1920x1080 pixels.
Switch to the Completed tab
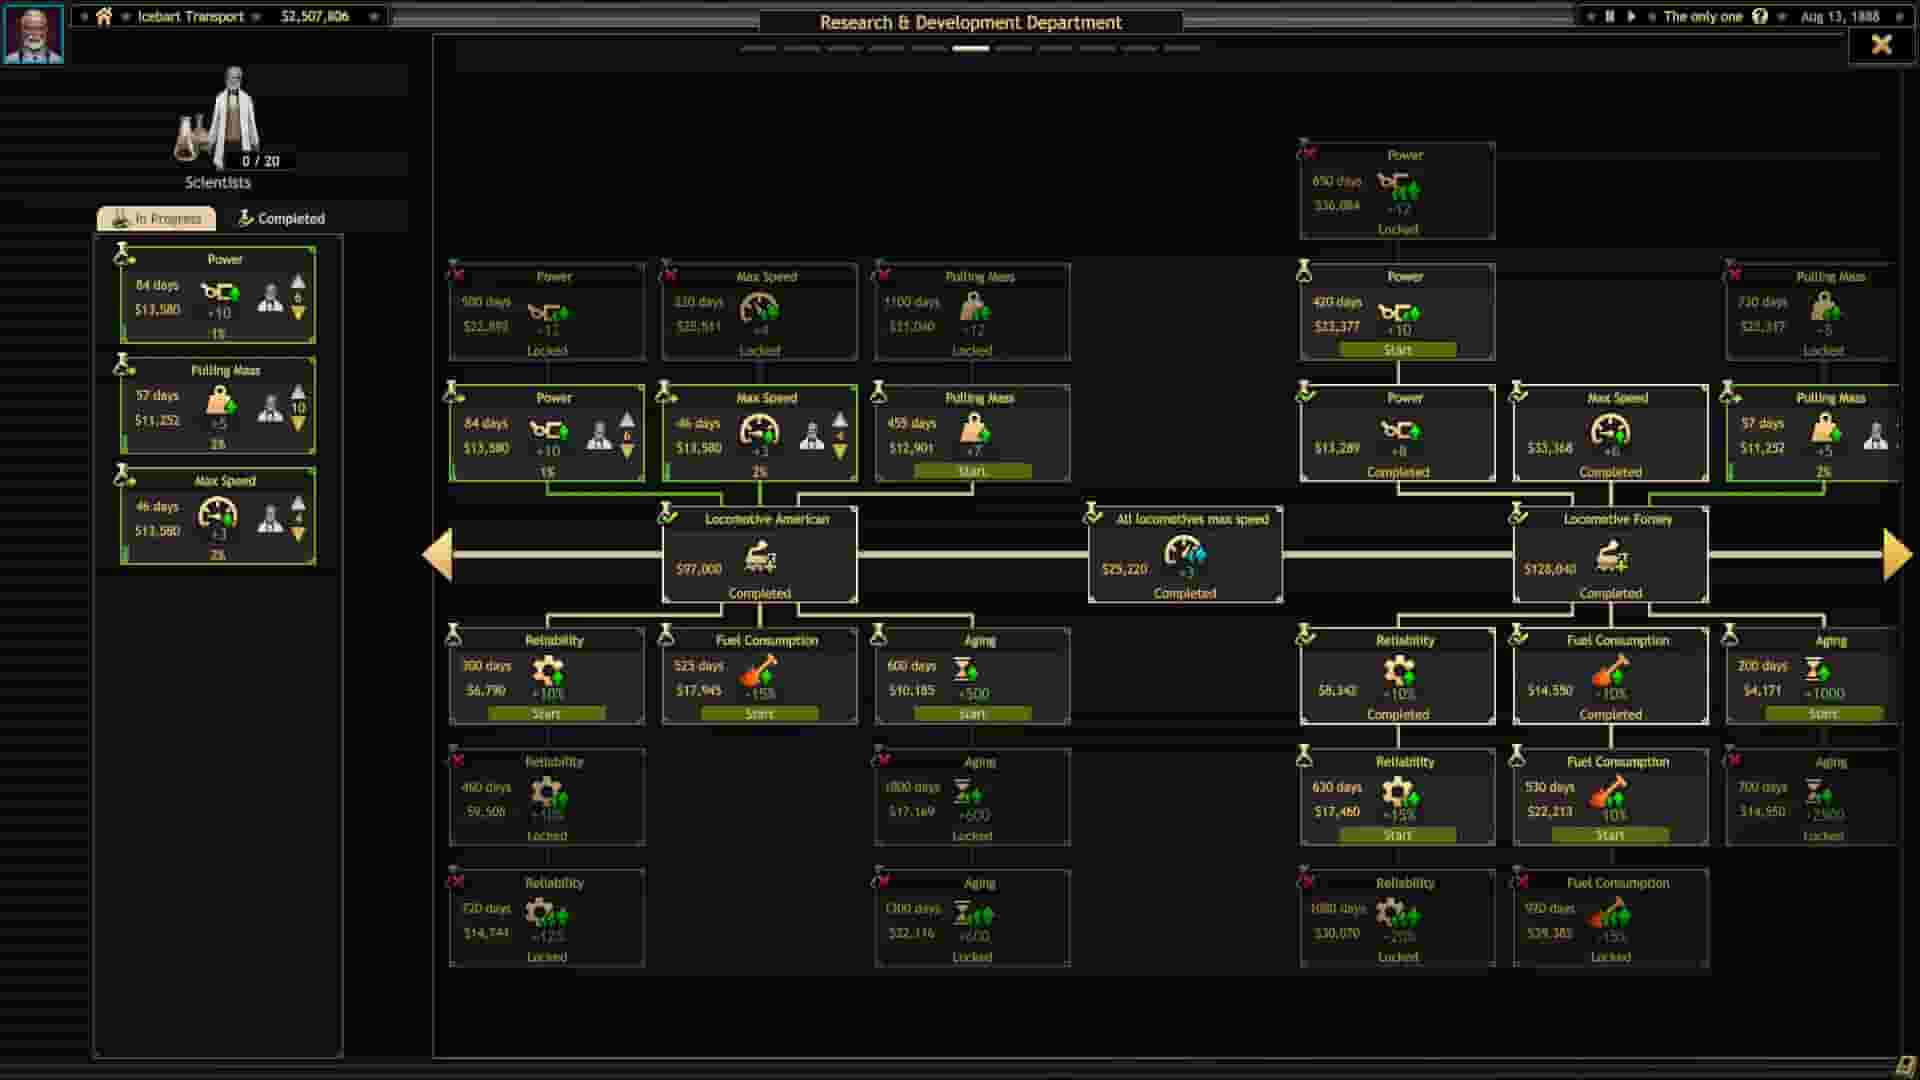[282, 218]
